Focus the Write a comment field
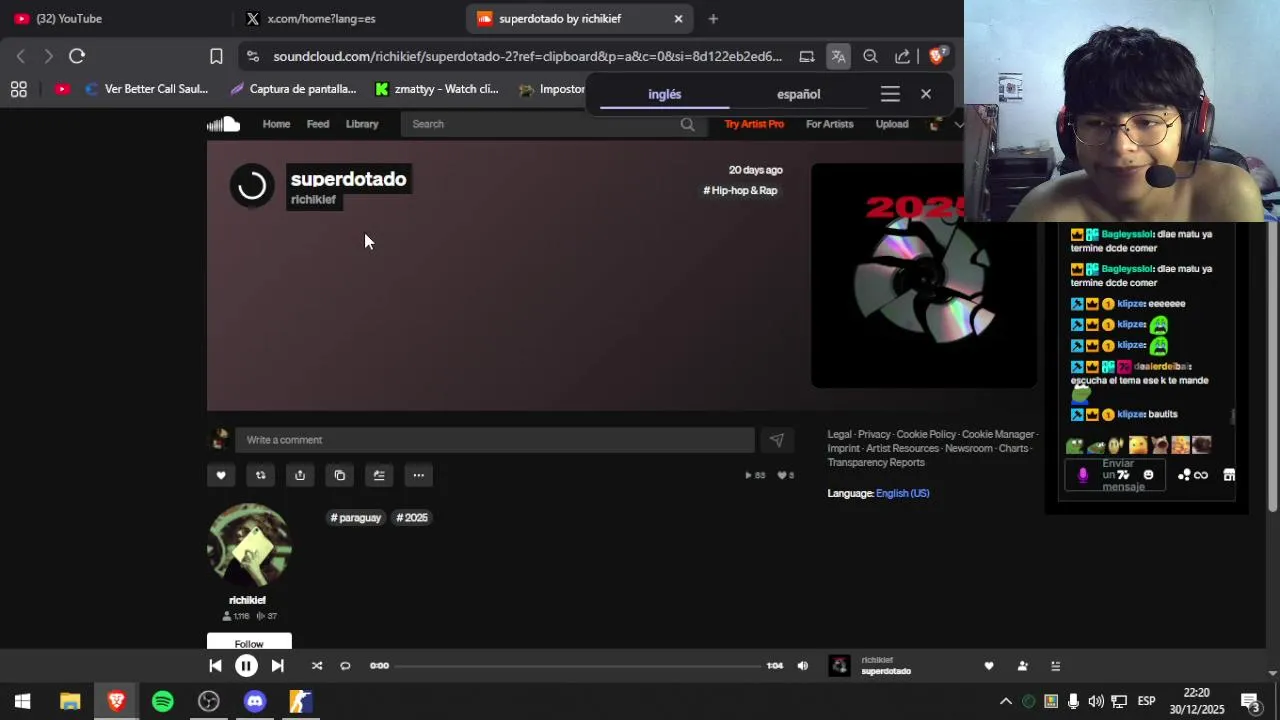Viewport: 1280px width, 720px height. [x=495, y=440]
